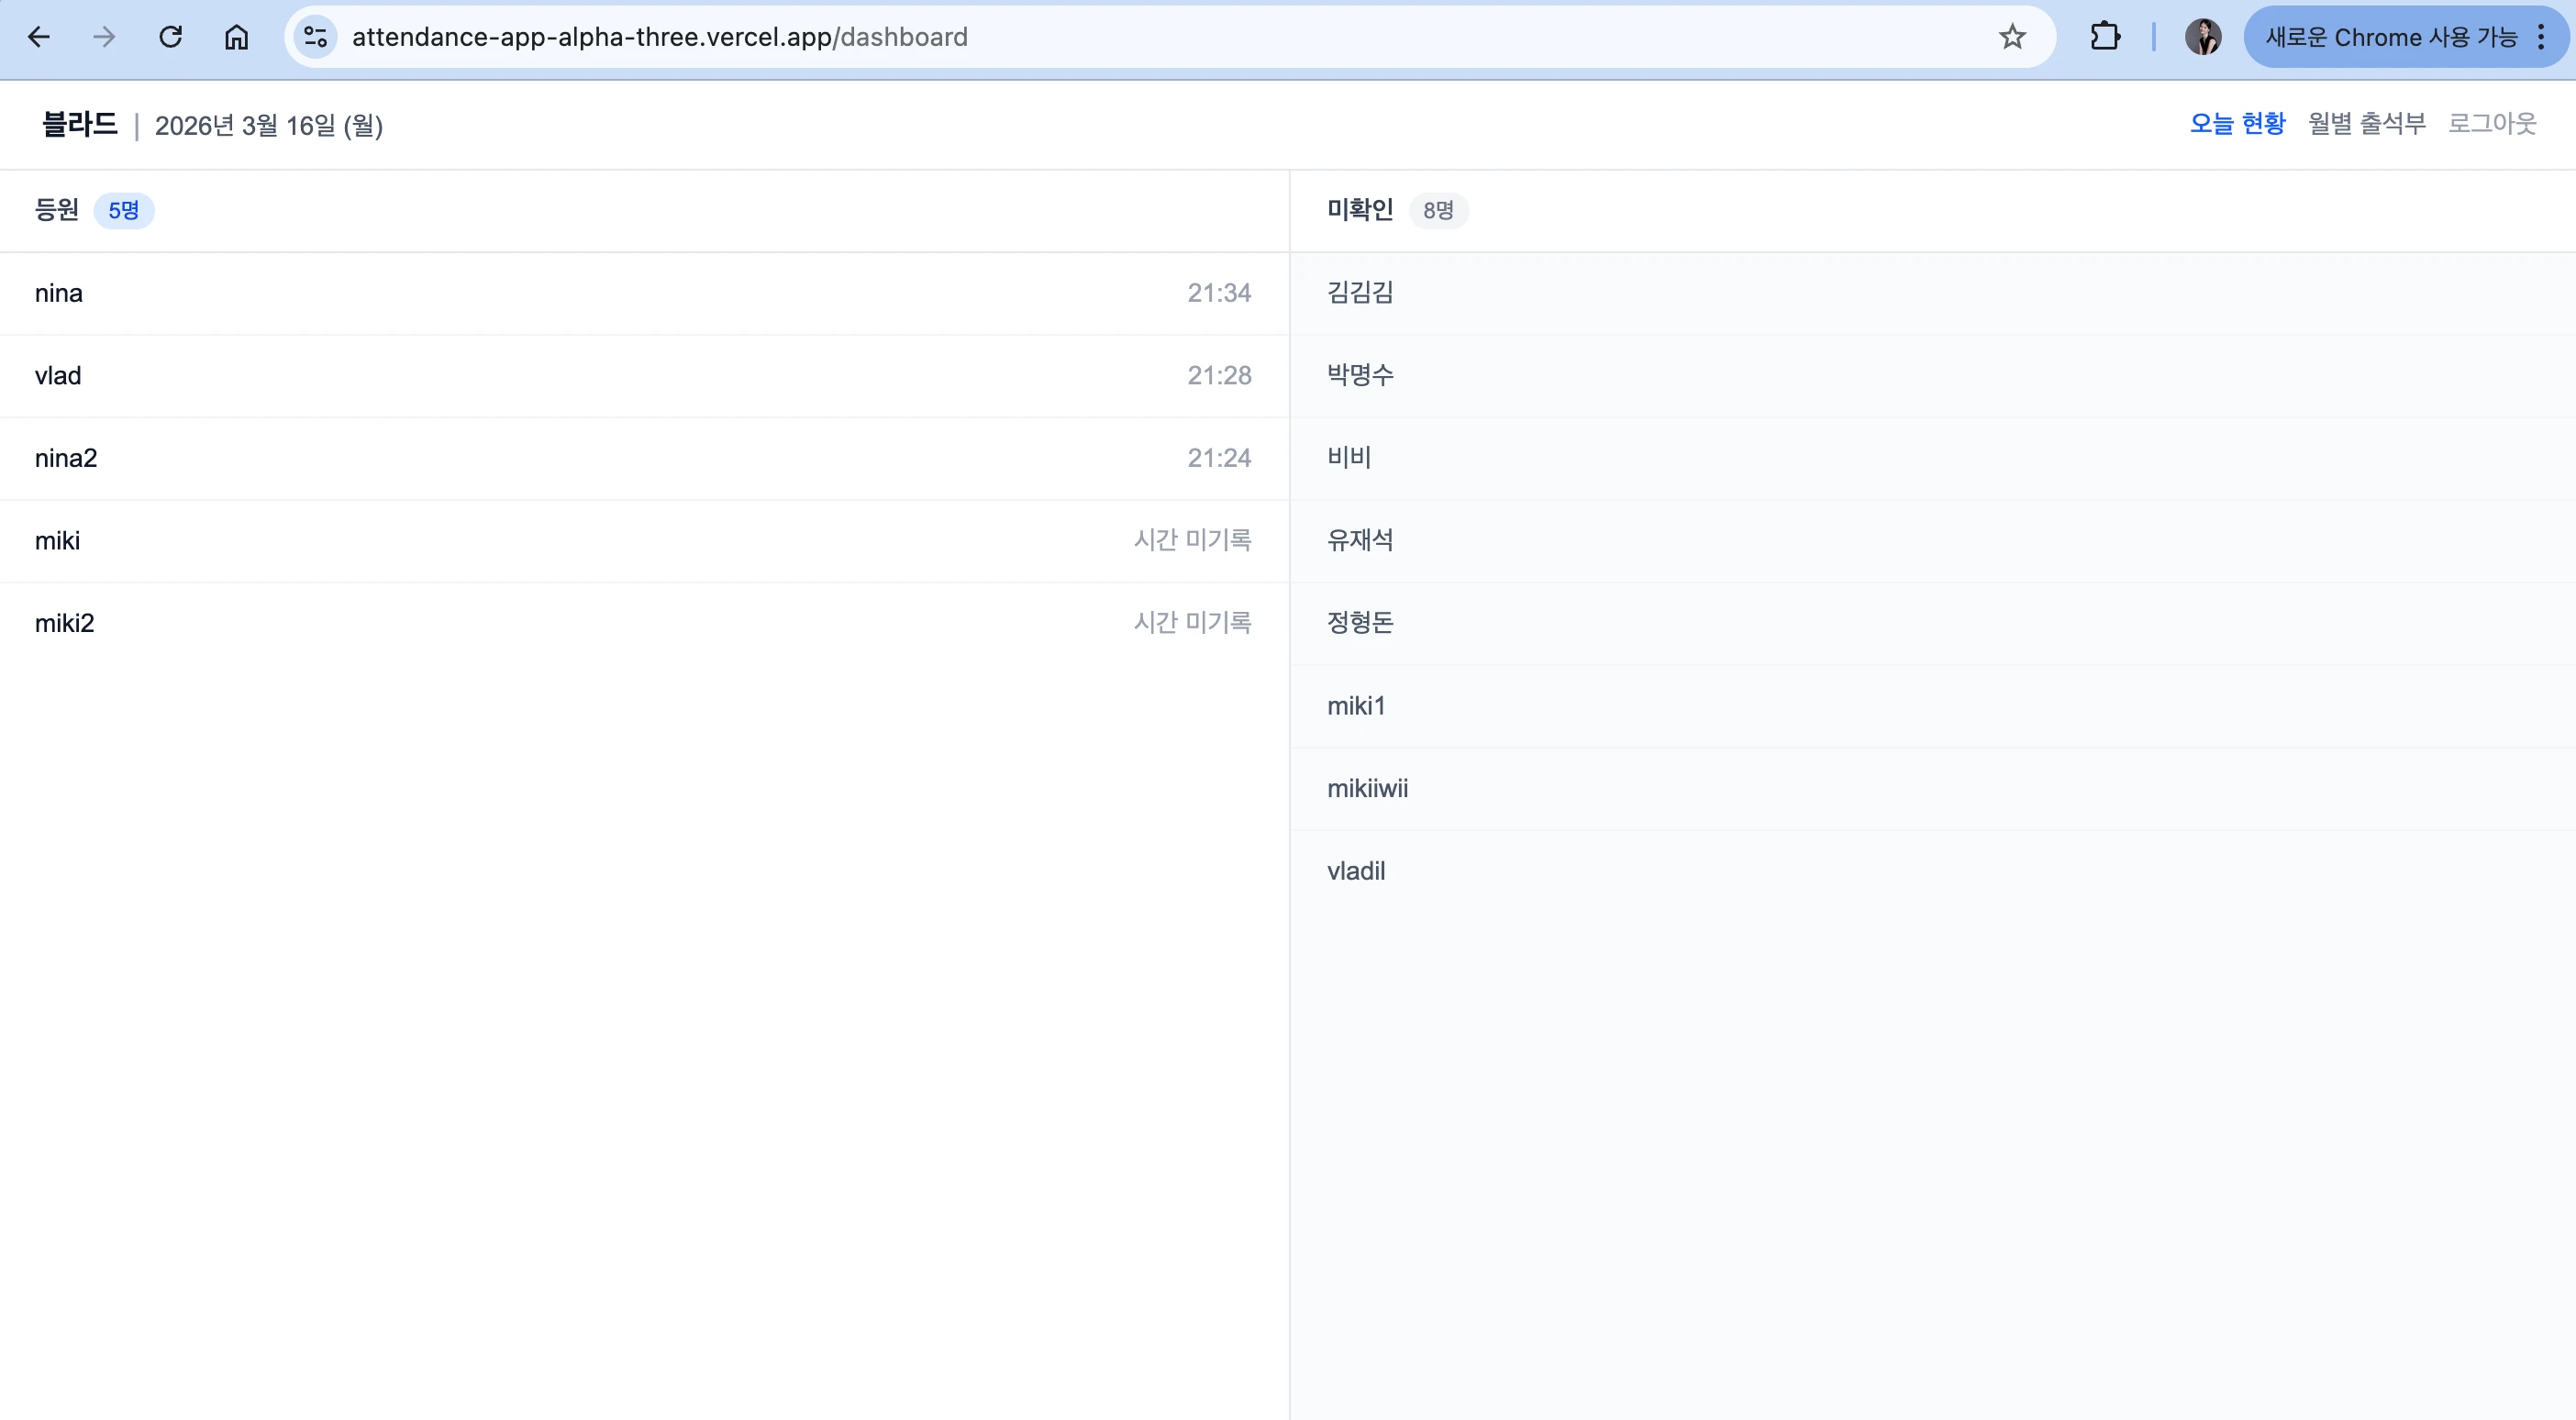The width and height of the screenshot is (2576, 1420).
Task: Bookmark this page with the star
Action: [x=2012, y=37]
